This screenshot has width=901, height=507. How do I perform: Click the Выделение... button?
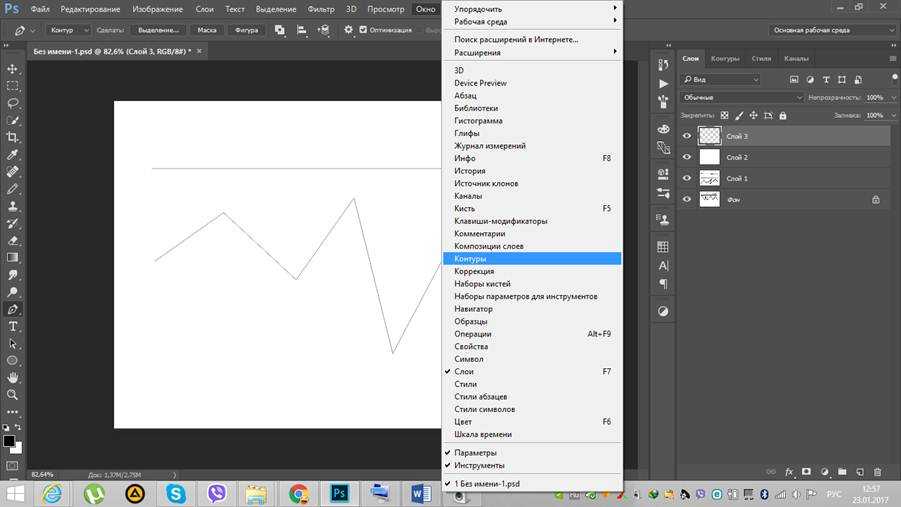pos(158,30)
